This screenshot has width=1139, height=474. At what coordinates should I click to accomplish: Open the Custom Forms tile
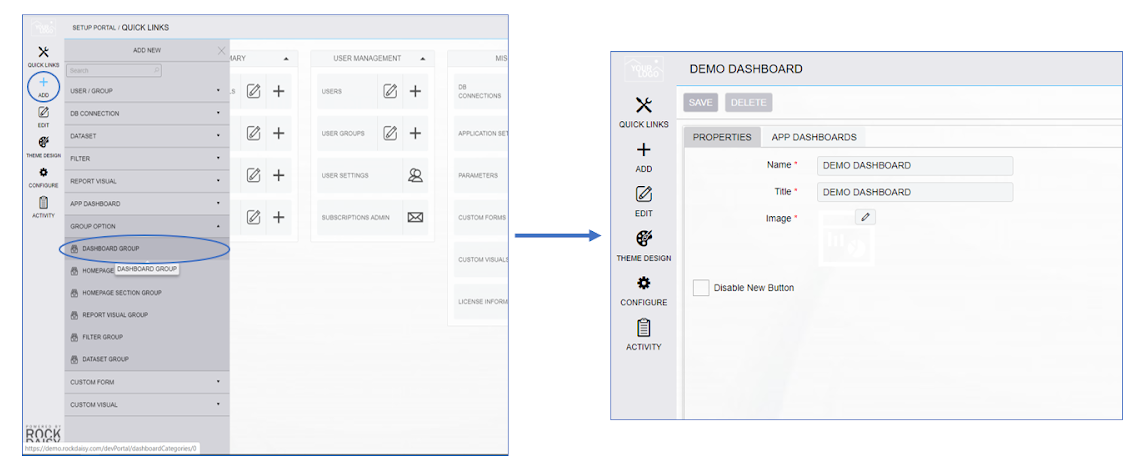tap(481, 217)
